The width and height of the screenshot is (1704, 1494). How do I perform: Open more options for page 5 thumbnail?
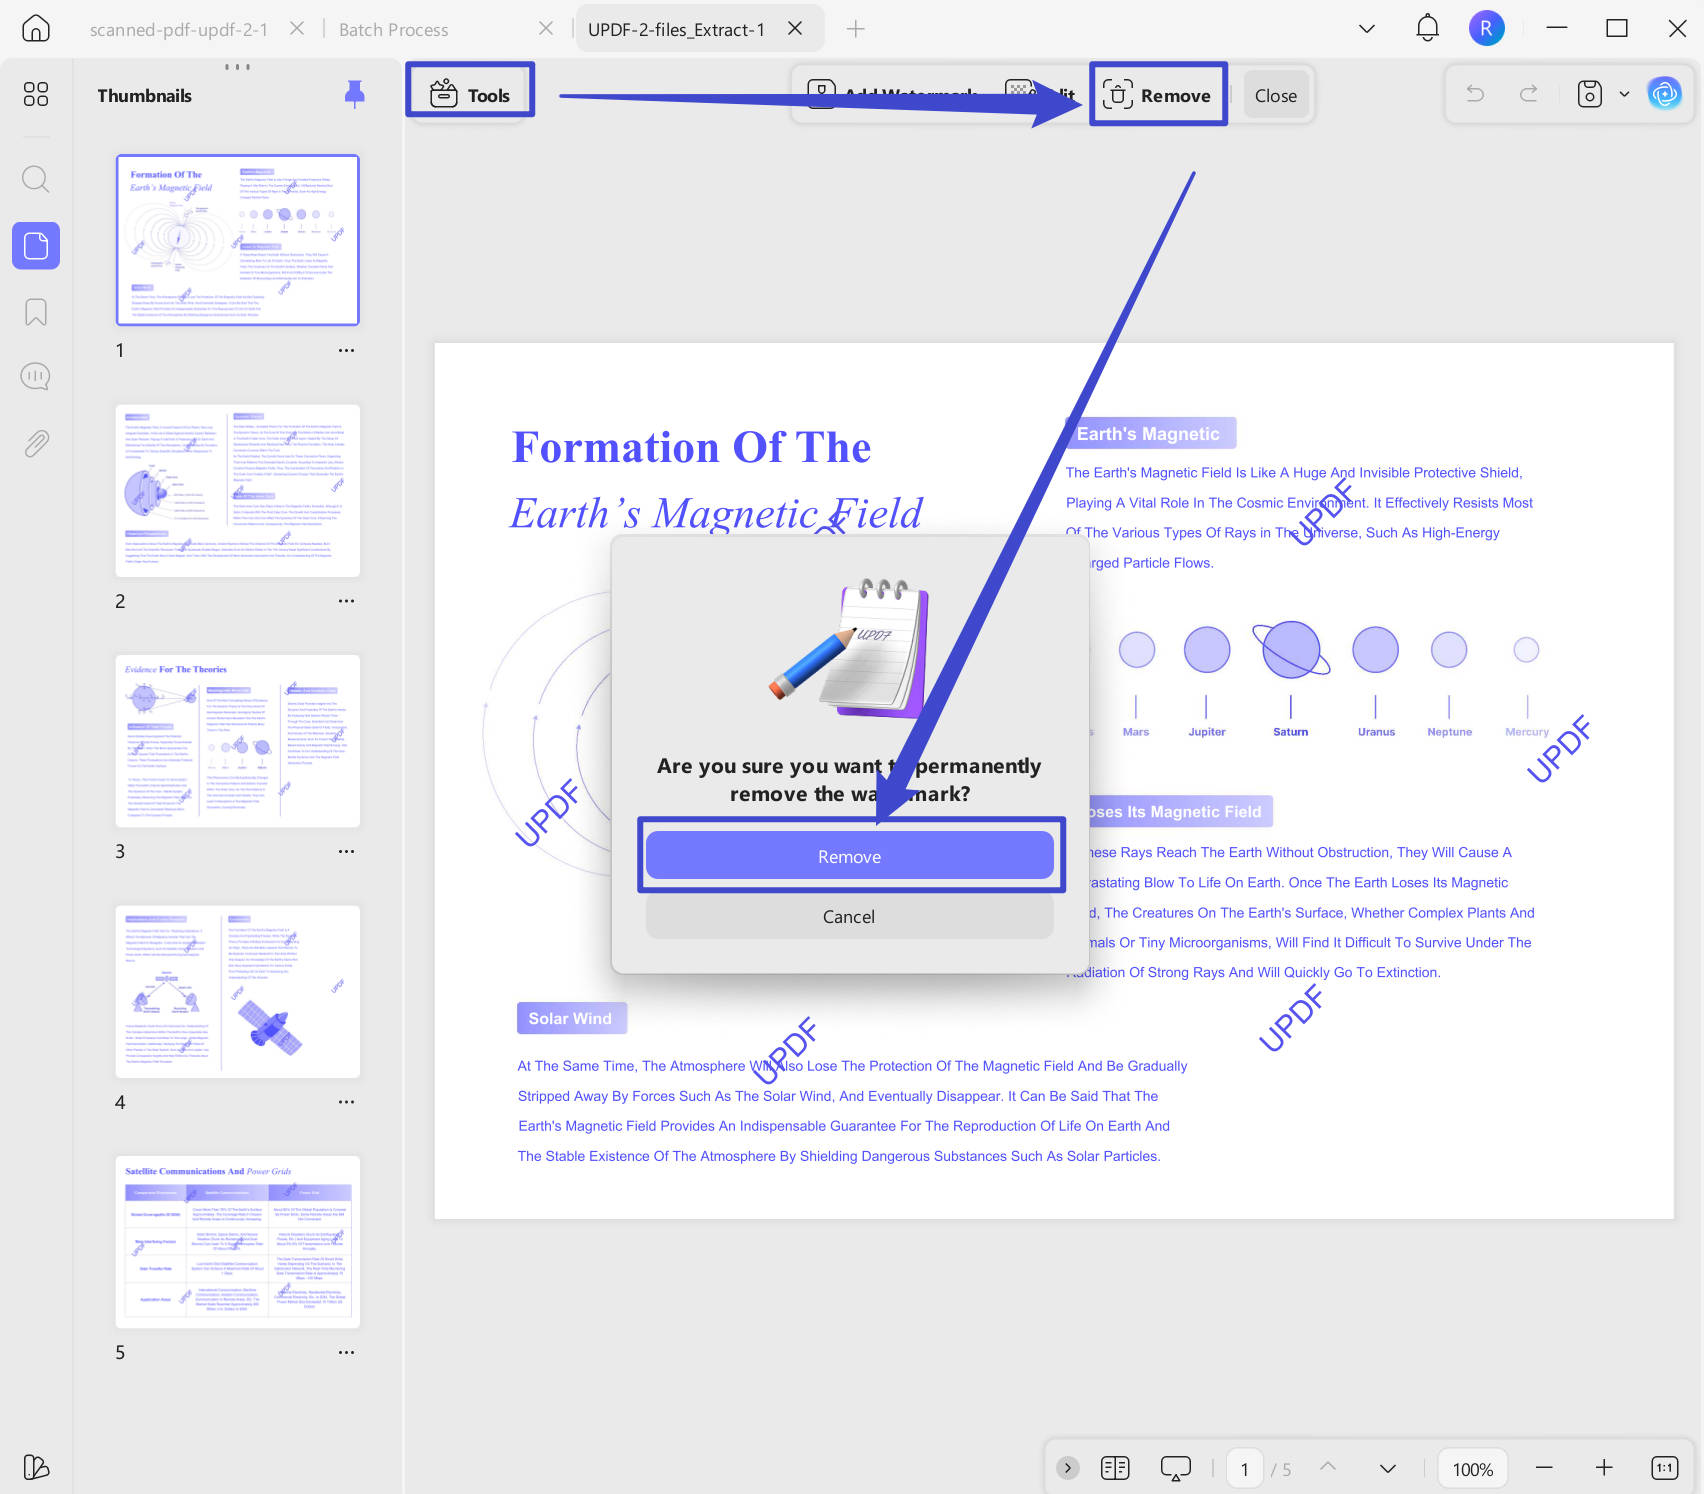coord(346,1353)
